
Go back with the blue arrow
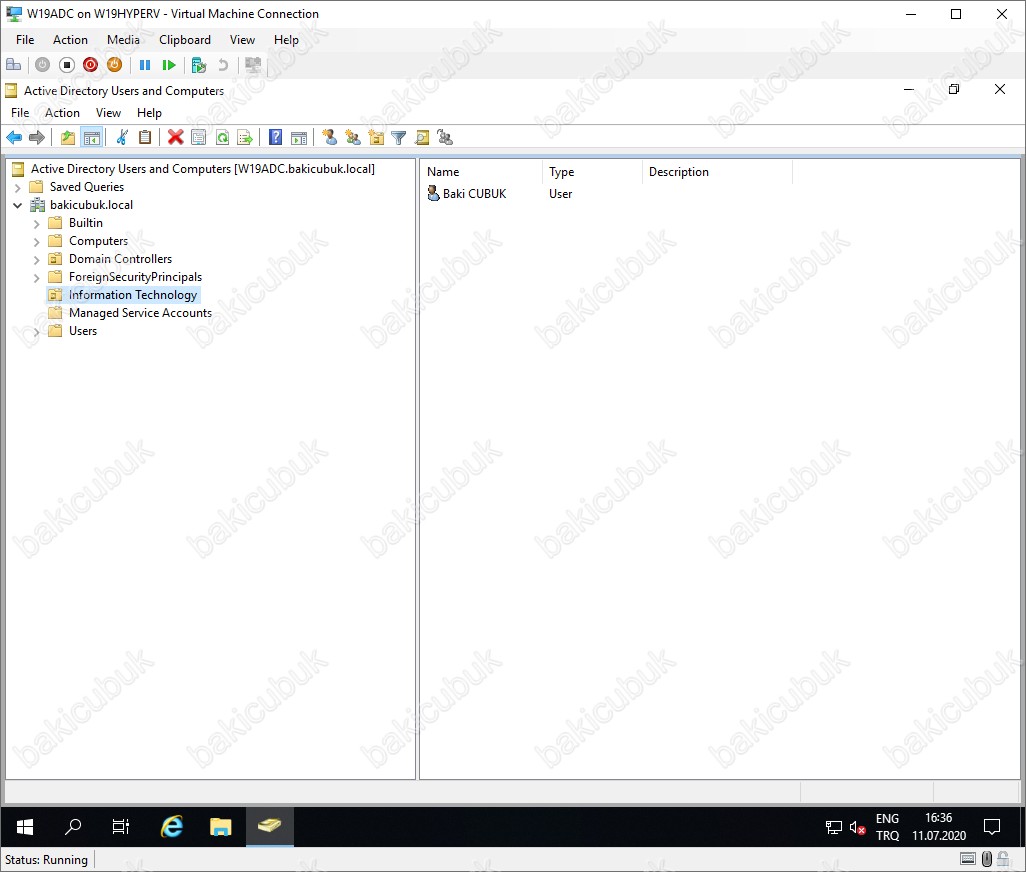click(x=14, y=137)
